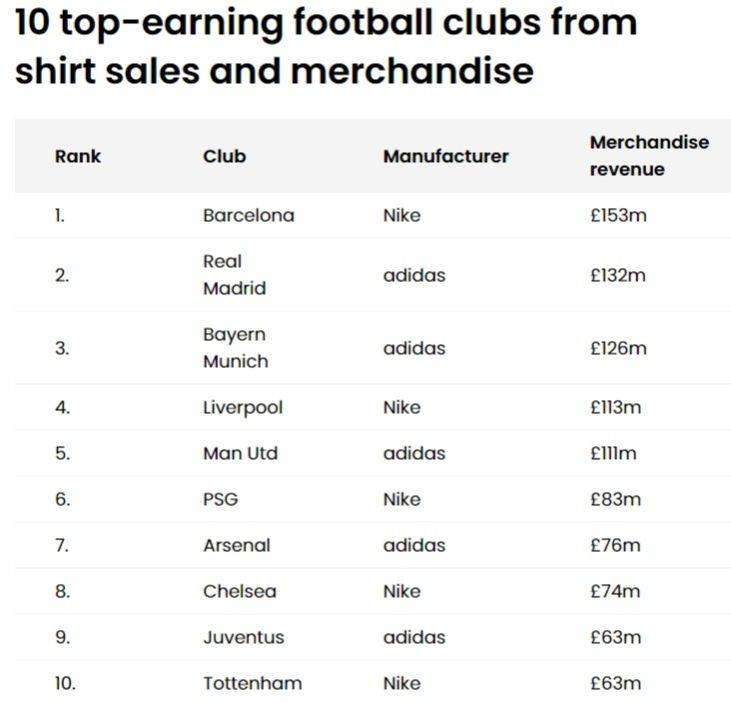Select the £132m revenue figure
The height and width of the screenshot is (703, 731).
click(618, 275)
